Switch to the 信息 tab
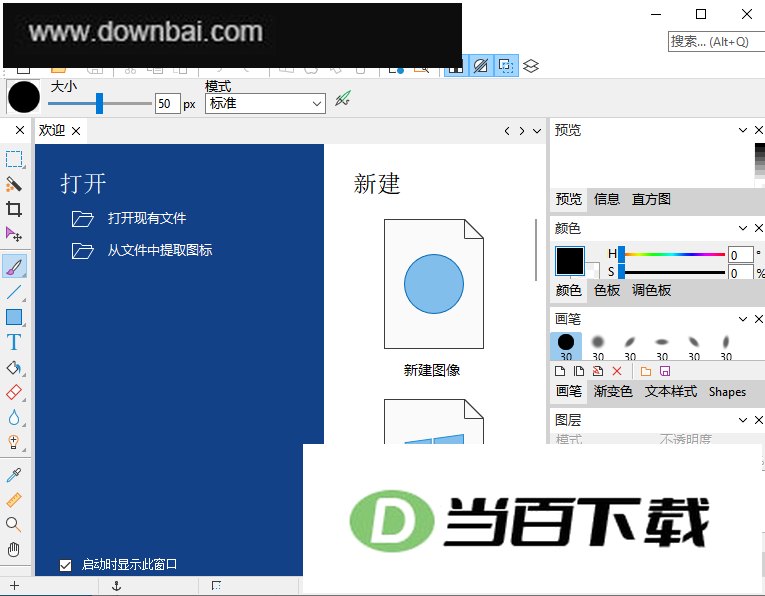Screen dimensions: 765x596 click(606, 199)
